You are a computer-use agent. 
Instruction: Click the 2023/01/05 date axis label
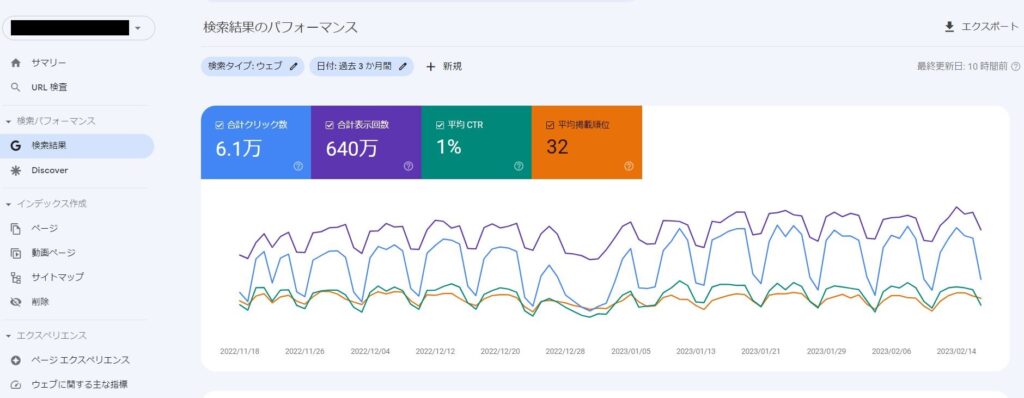click(631, 351)
